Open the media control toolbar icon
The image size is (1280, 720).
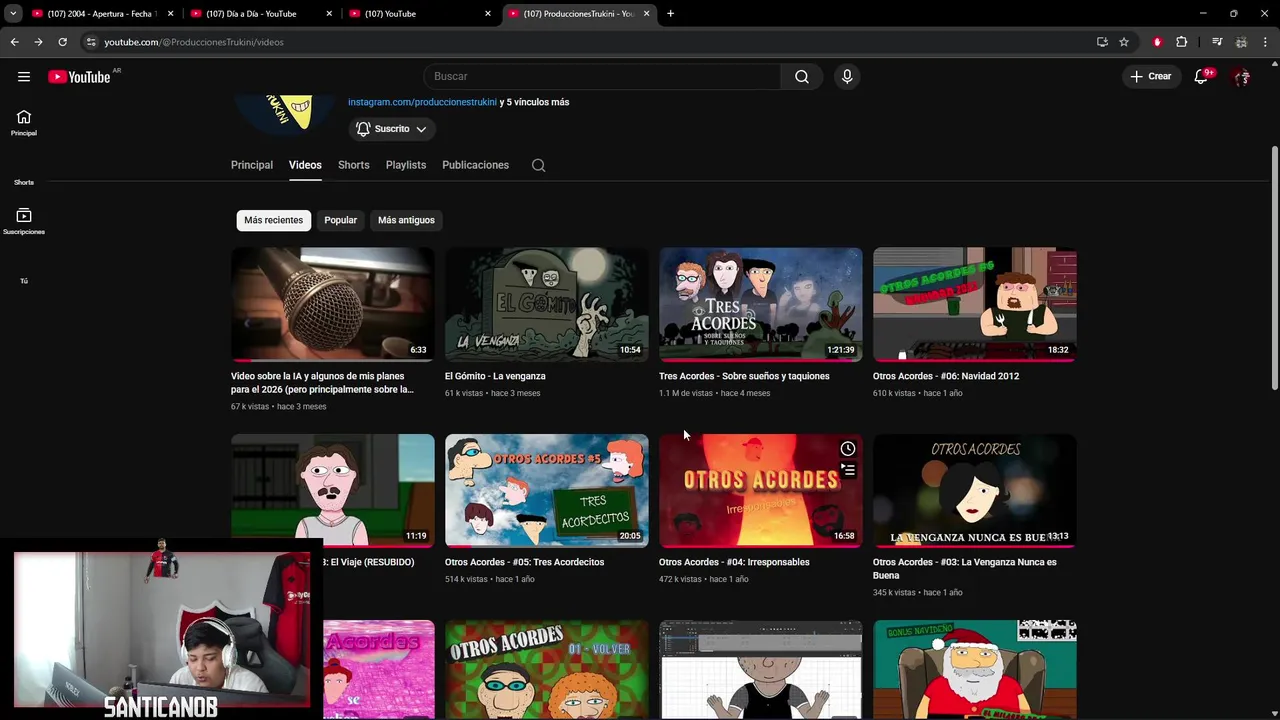1217,42
